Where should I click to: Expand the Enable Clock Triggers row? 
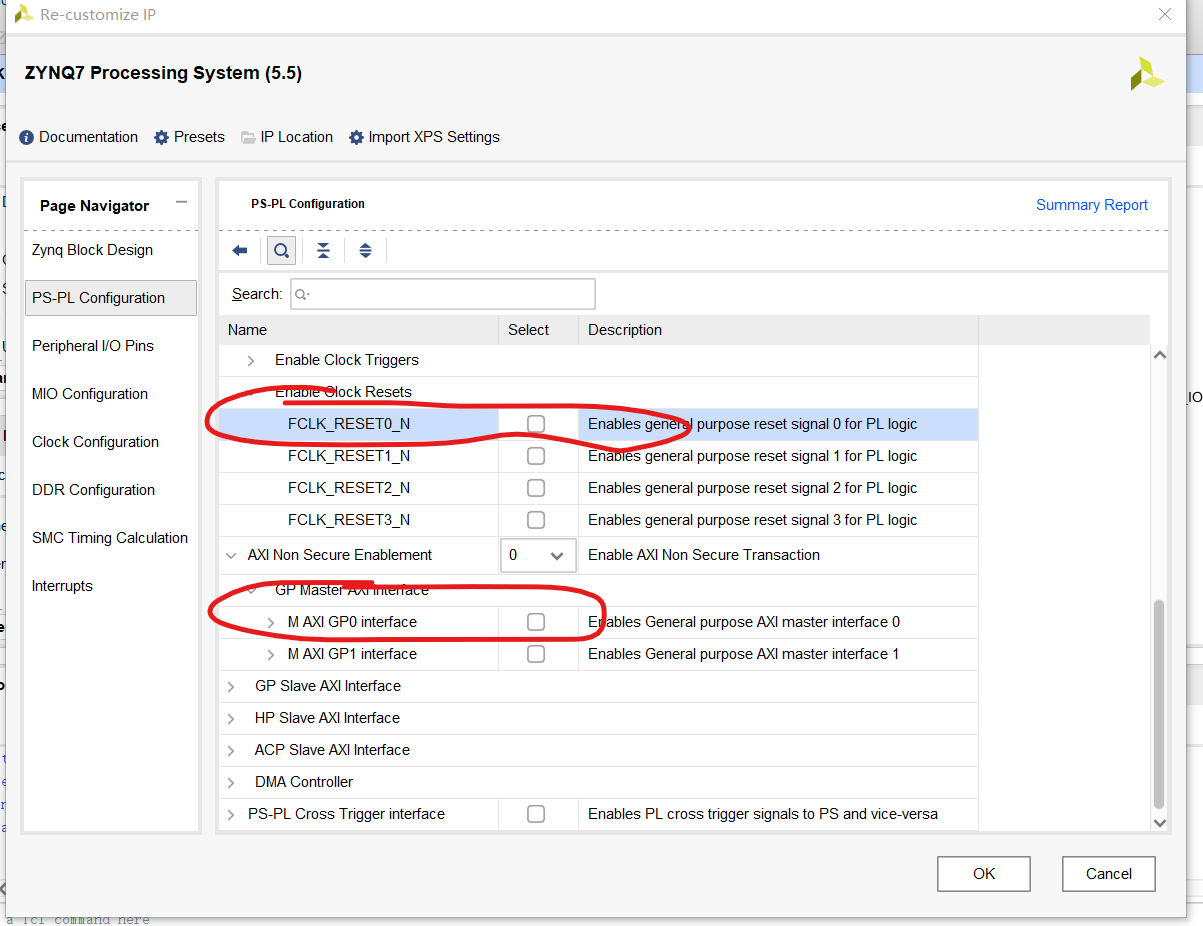click(x=251, y=360)
